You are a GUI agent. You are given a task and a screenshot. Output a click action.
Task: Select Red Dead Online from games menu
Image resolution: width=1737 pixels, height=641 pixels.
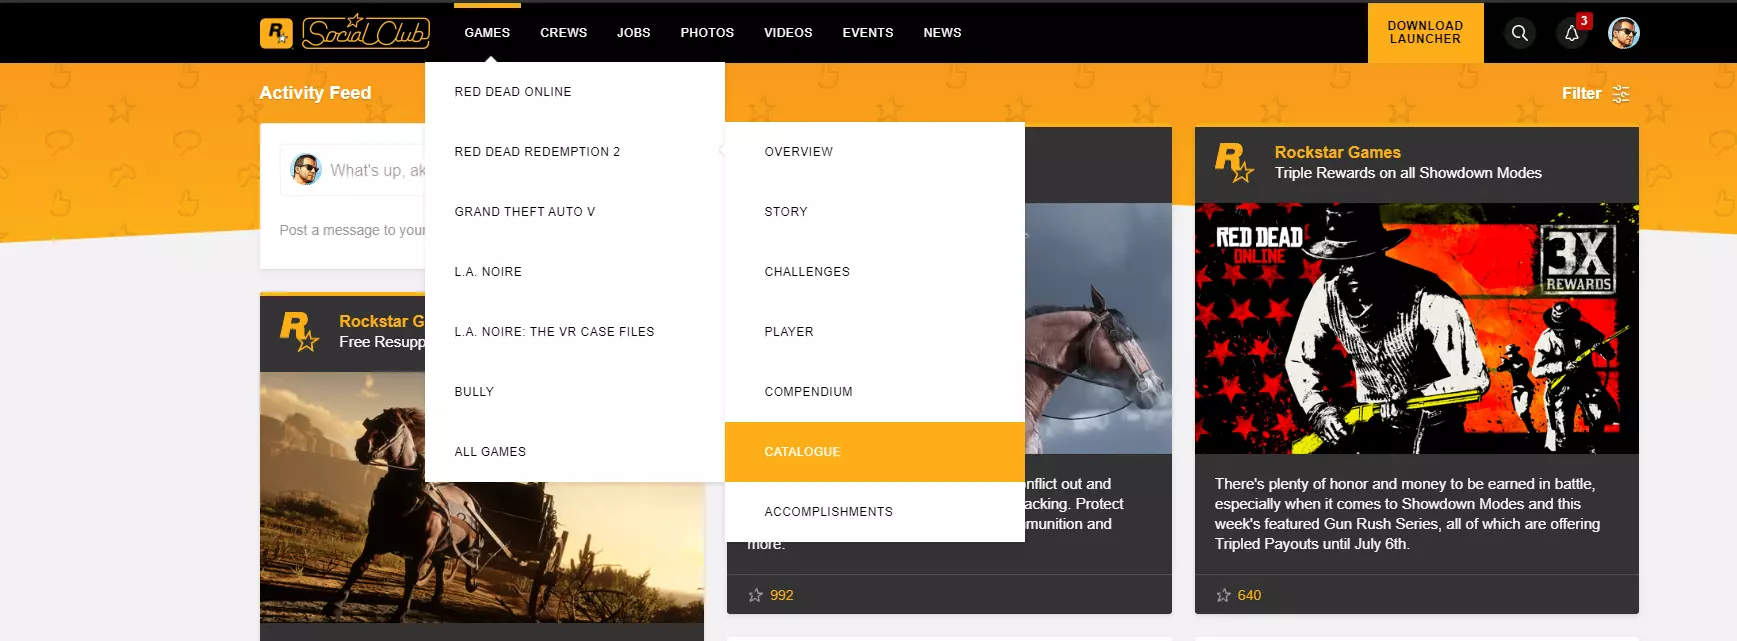click(x=575, y=92)
